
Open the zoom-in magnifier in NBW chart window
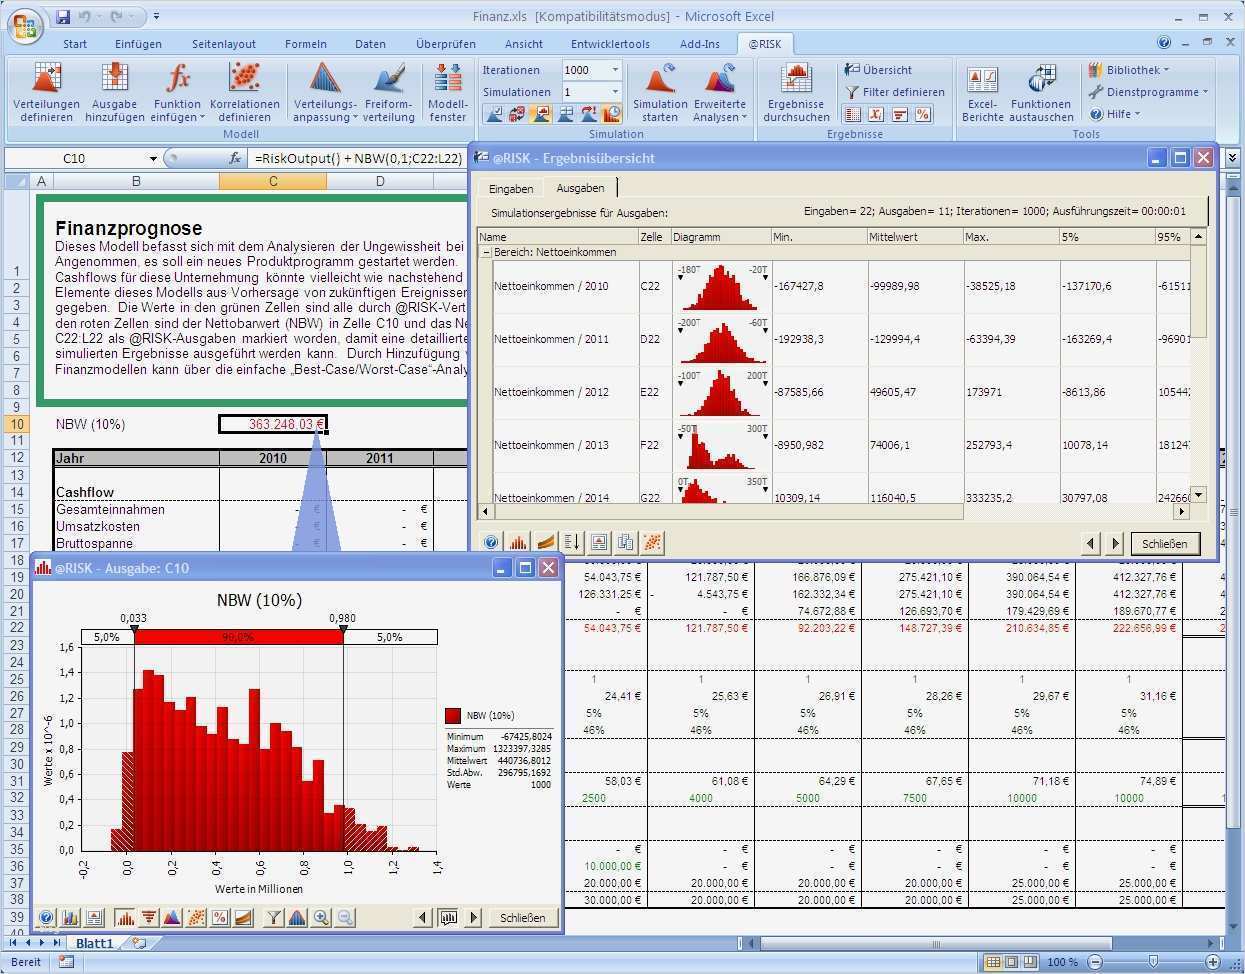tap(321, 917)
